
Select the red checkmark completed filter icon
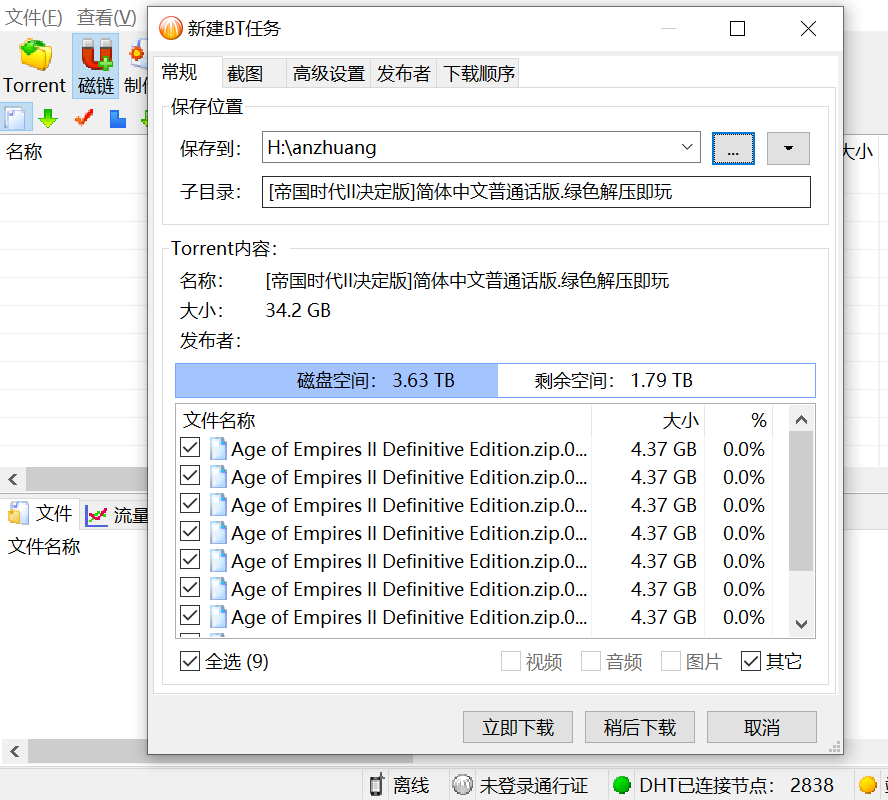pos(84,118)
